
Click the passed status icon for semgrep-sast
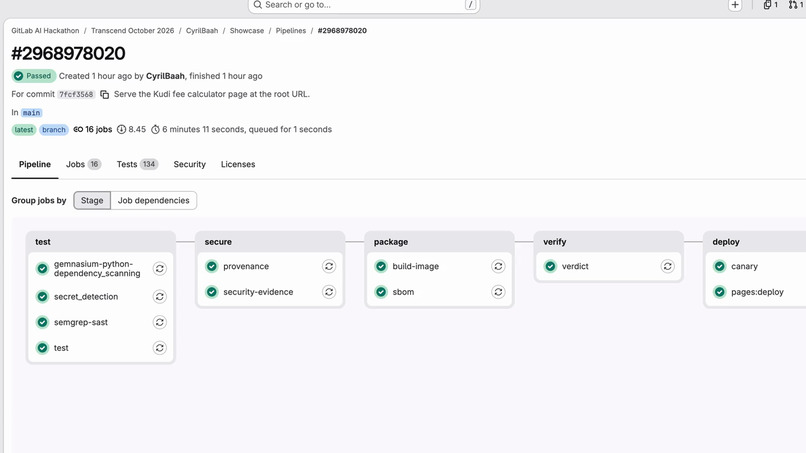point(42,322)
